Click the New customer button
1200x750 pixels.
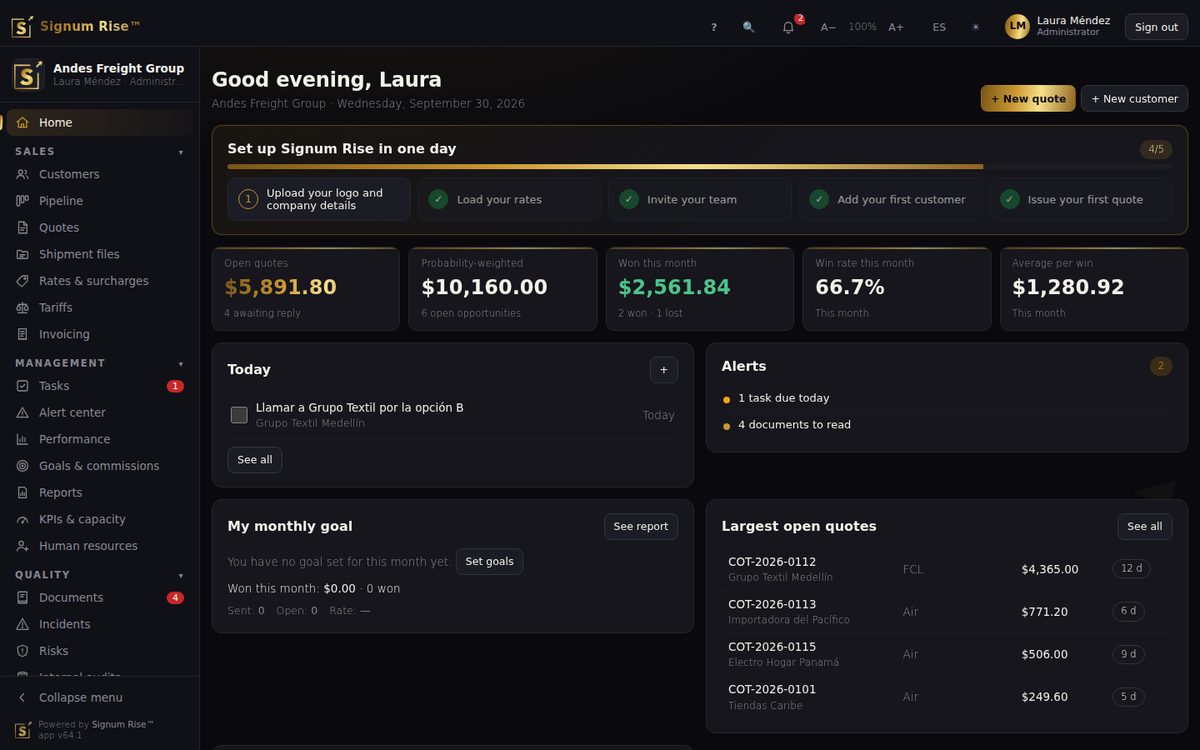(1134, 98)
